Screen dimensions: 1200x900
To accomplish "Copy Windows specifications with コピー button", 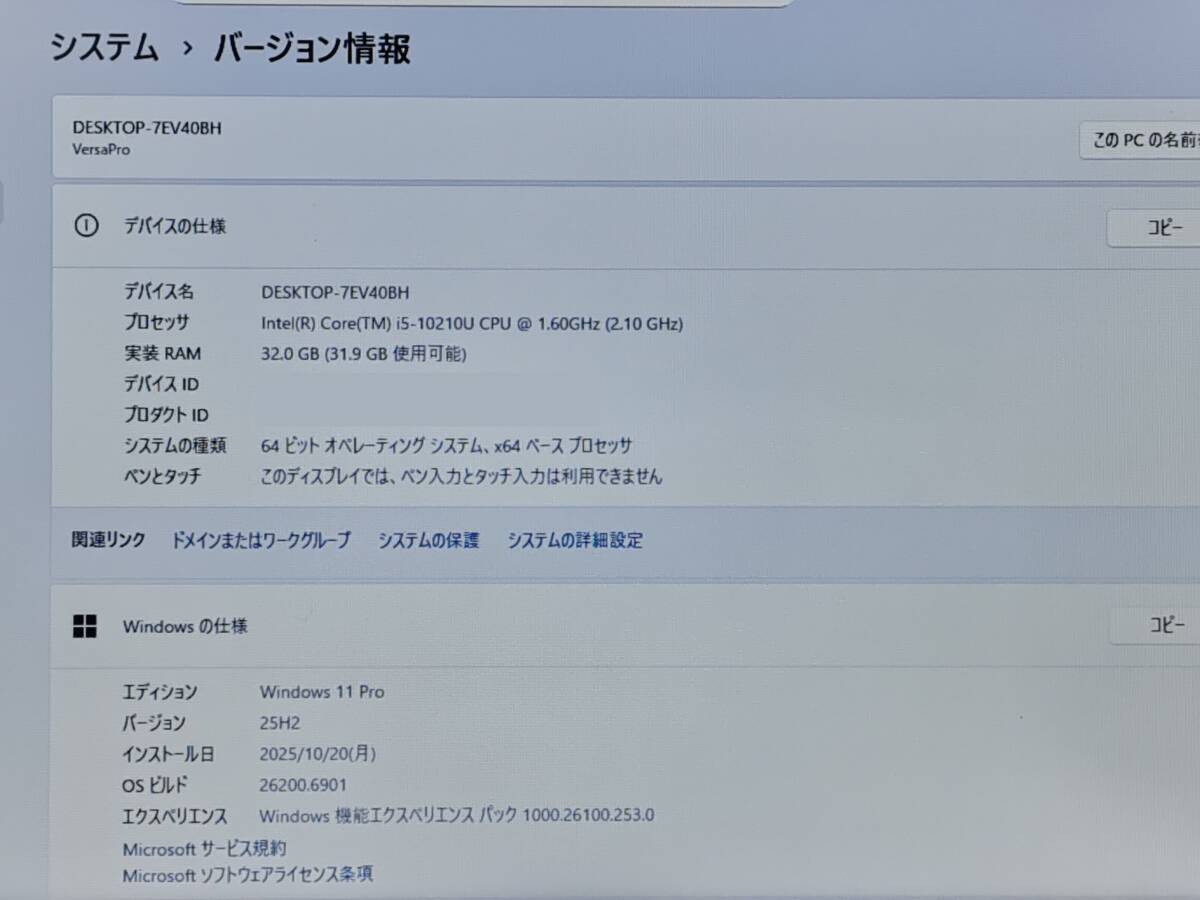I will click(x=1155, y=626).
